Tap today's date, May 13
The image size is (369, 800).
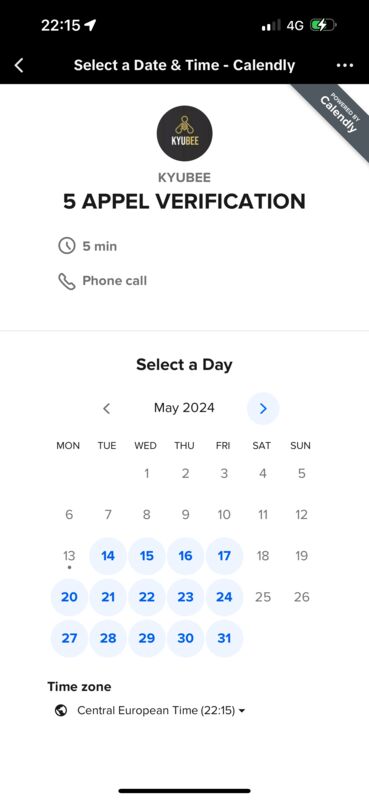69,556
